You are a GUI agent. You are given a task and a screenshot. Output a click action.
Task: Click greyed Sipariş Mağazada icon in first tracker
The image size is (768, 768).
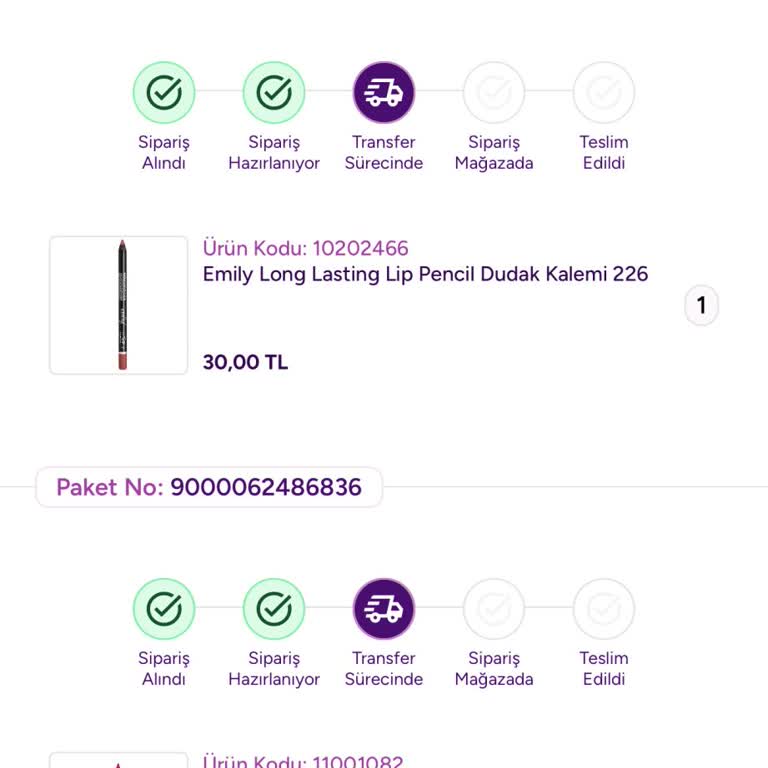[x=494, y=93]
